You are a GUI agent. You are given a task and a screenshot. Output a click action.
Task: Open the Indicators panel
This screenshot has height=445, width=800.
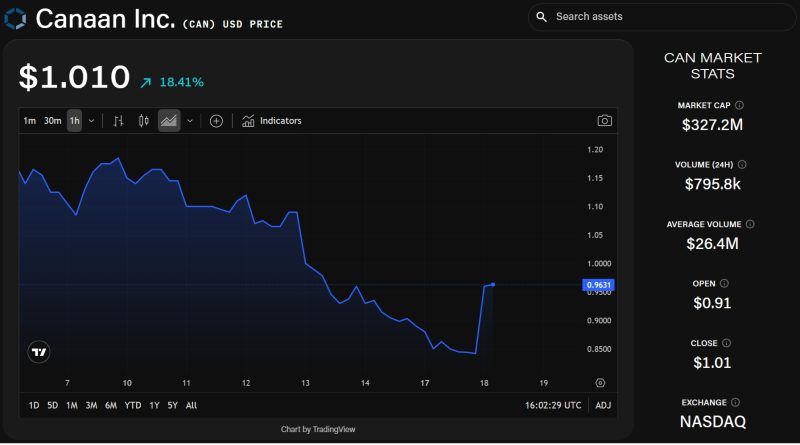(271, 121)
